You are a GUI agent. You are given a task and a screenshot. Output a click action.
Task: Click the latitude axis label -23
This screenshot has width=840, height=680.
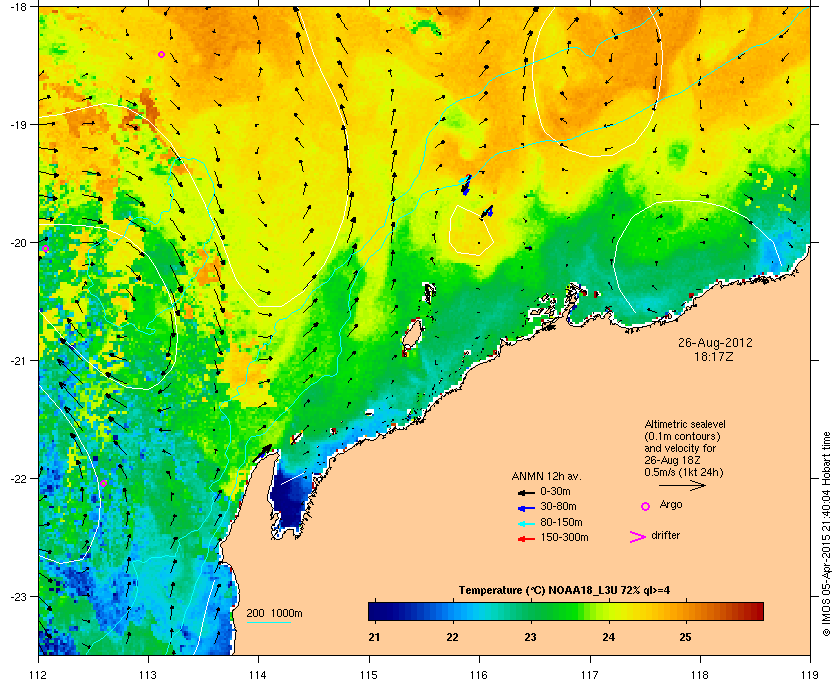19,596
